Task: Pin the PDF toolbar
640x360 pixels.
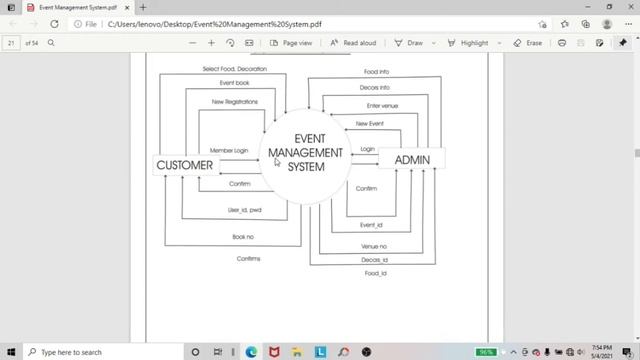Action: pos(623,43)
